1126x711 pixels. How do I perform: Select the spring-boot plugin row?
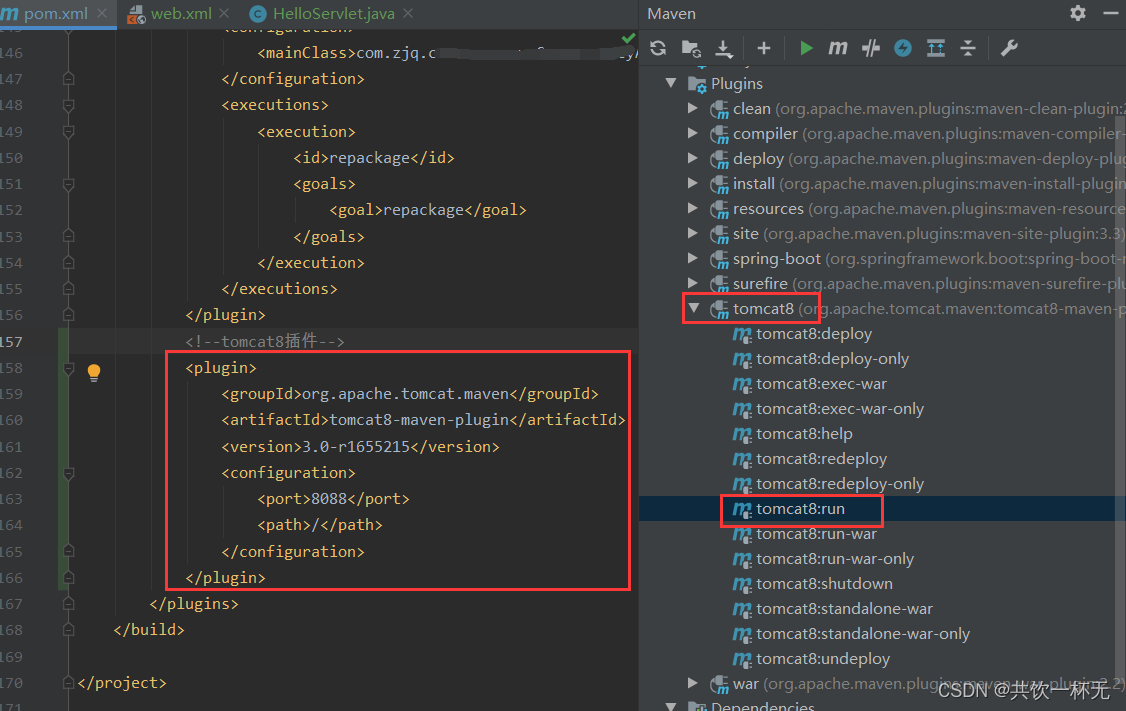click(882, 259)
